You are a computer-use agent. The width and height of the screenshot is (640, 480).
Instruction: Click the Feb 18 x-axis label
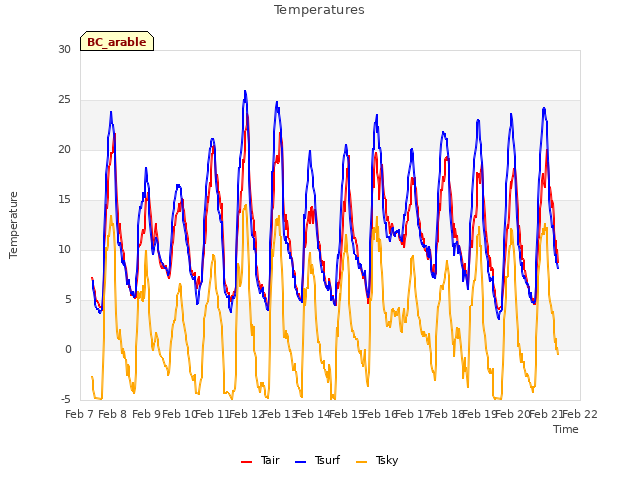(446, 414)
